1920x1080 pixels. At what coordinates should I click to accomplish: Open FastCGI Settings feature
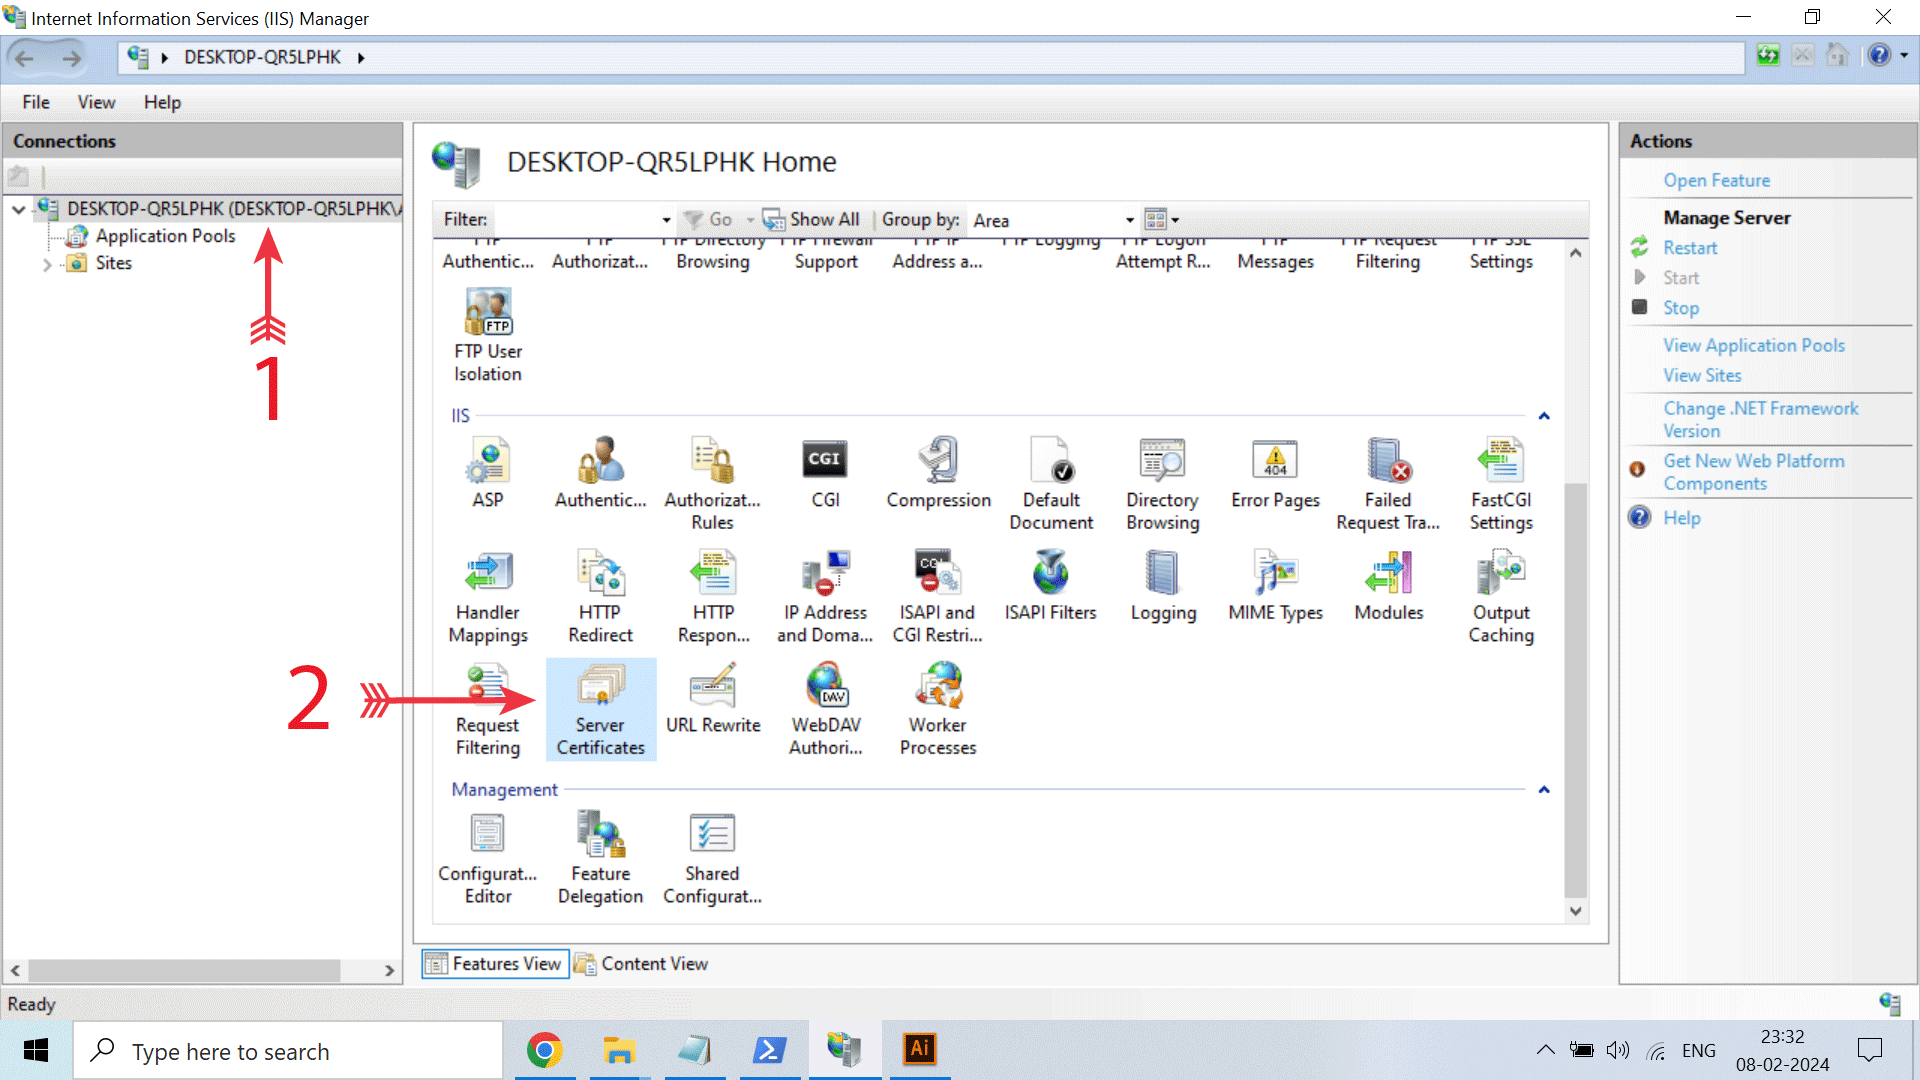(1501, 484)
